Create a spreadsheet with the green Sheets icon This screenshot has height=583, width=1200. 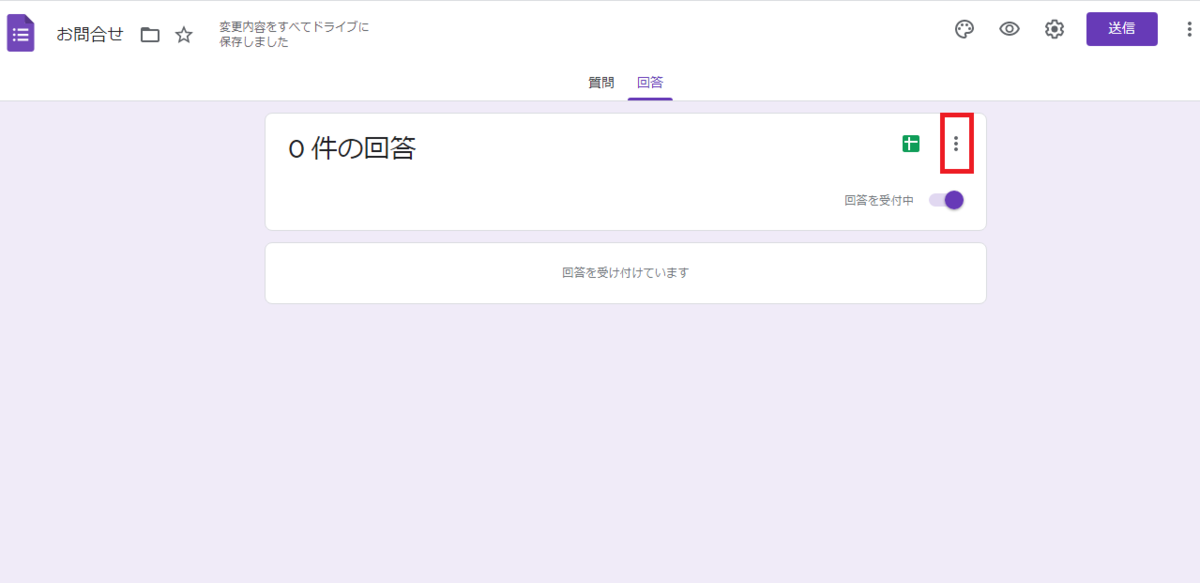click(x=910, y=144)
